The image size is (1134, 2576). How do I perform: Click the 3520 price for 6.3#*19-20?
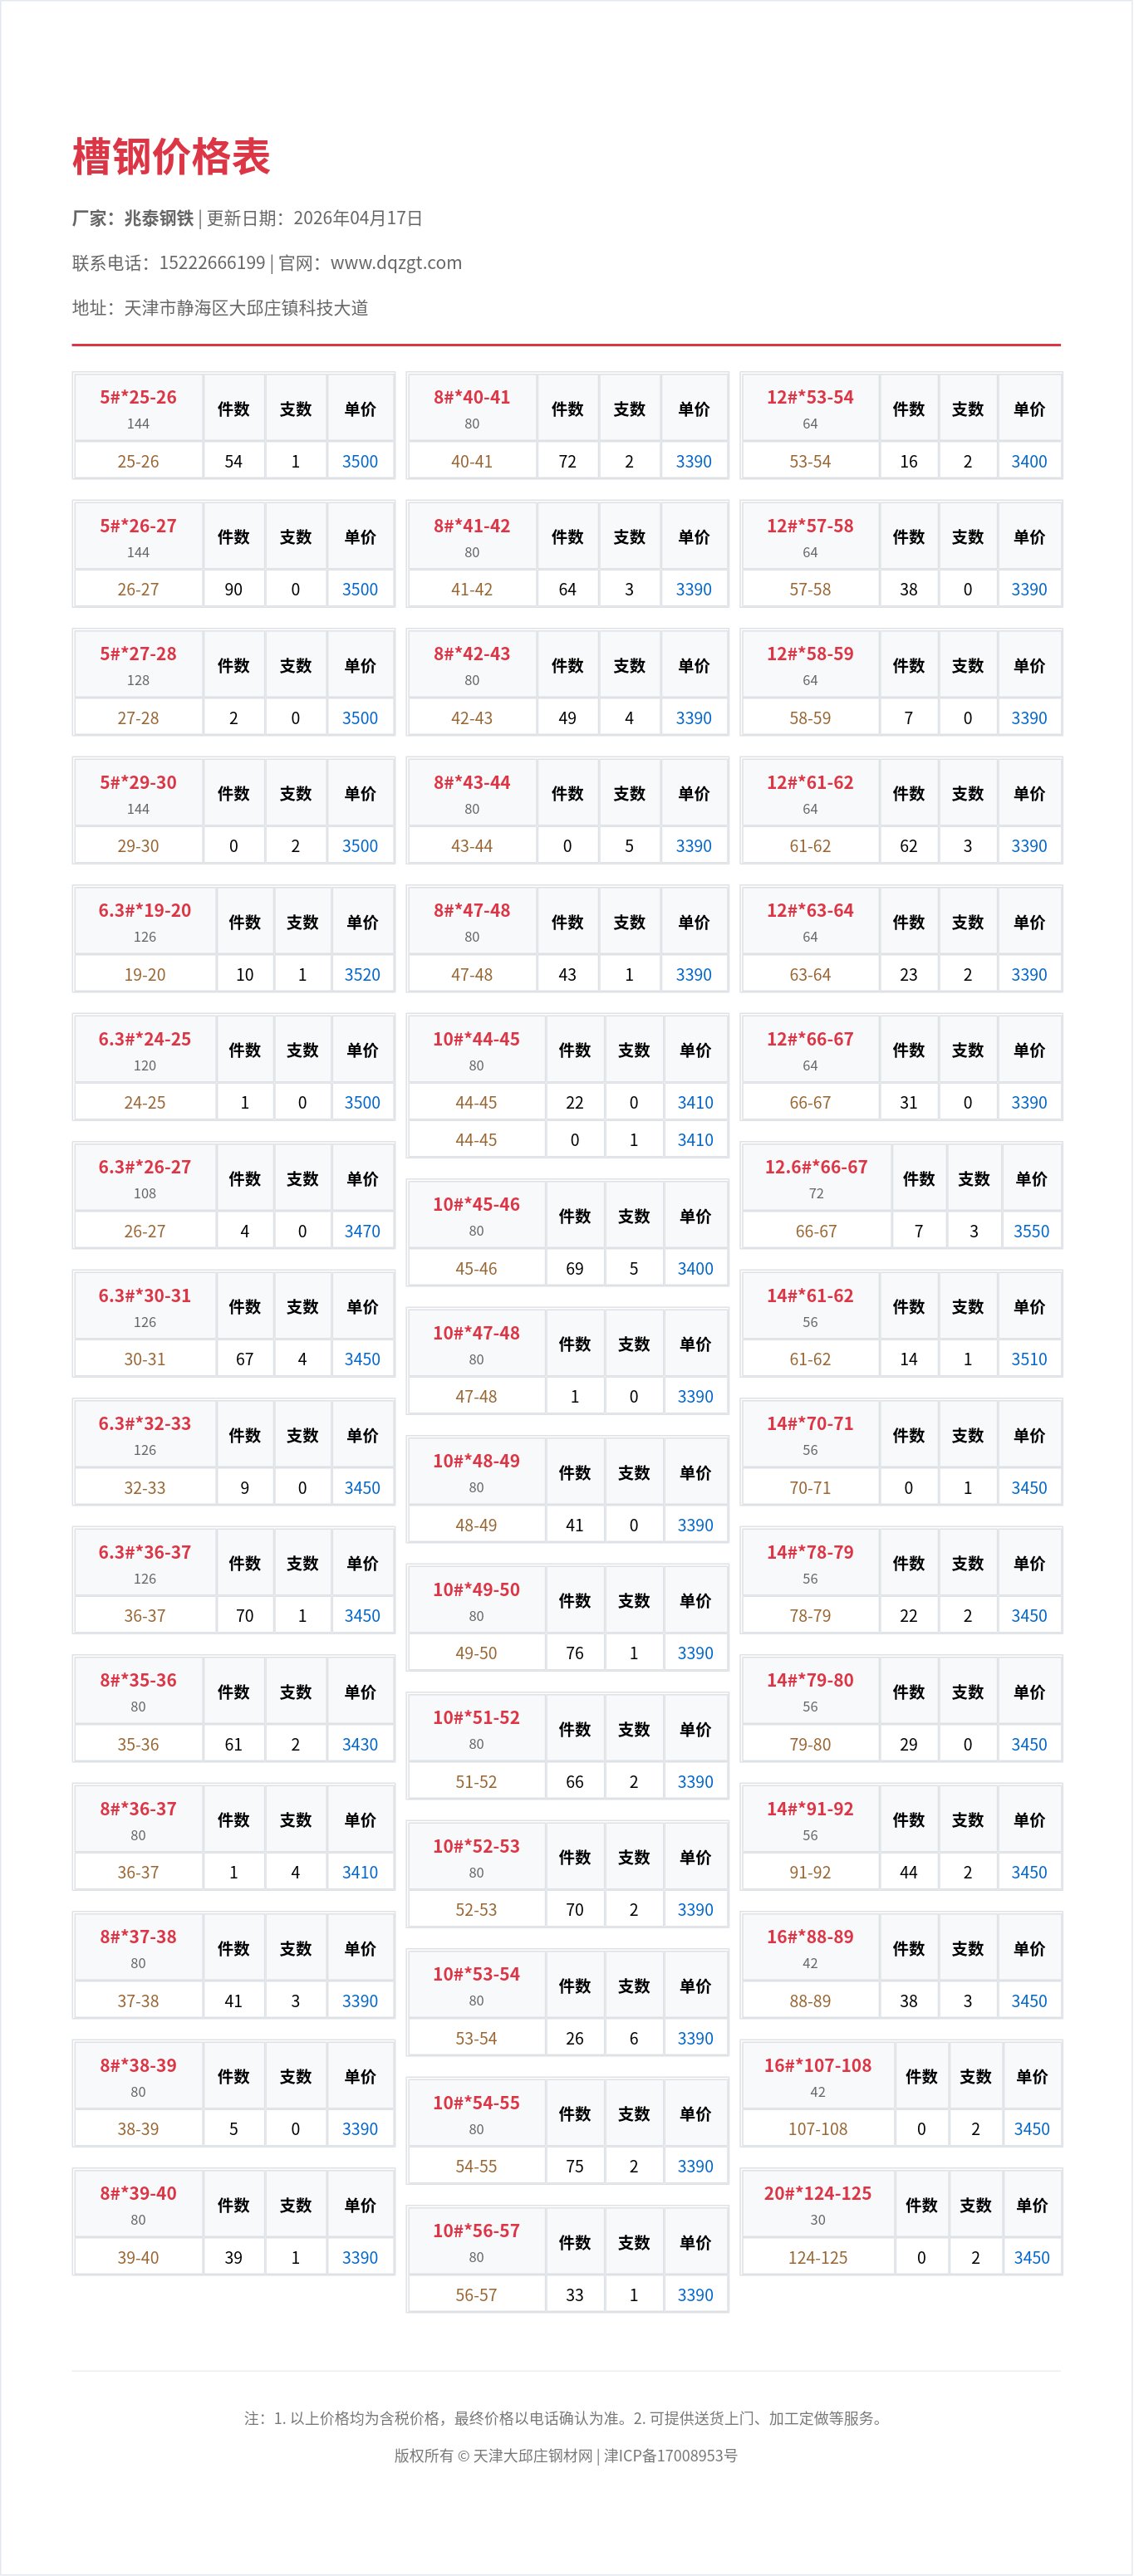tap(362, 974)
